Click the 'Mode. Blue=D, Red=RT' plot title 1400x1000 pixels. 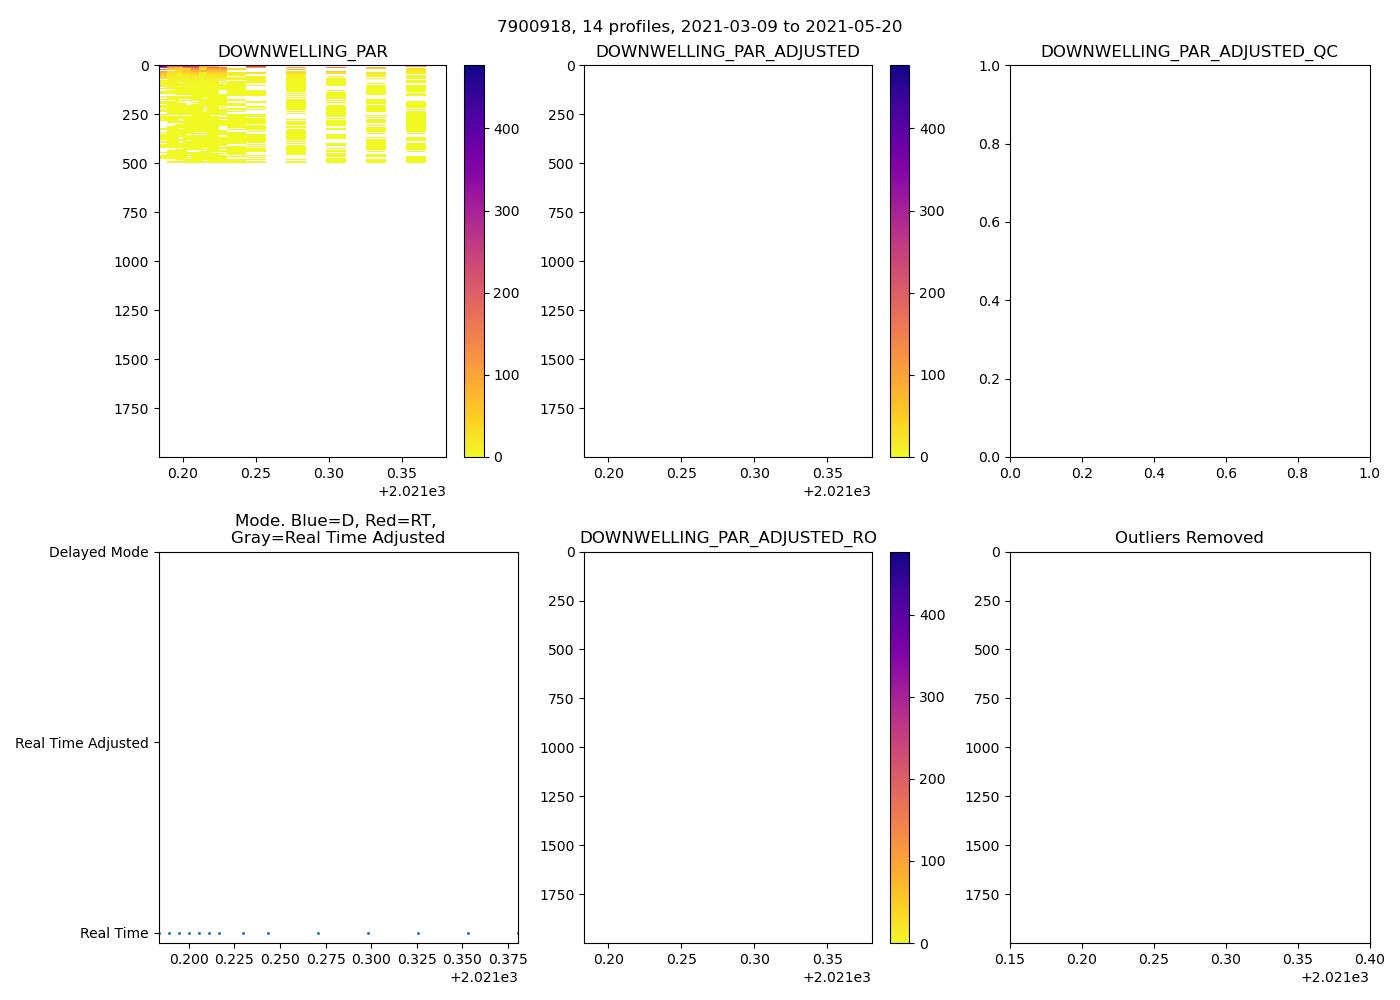[337, 529]
